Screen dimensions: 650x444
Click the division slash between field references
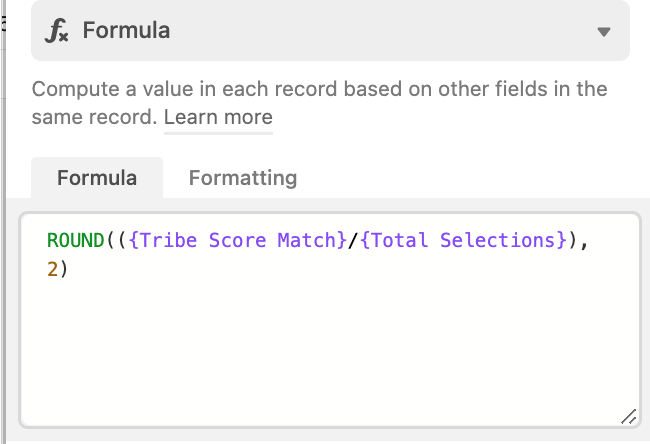pos(353,240)
